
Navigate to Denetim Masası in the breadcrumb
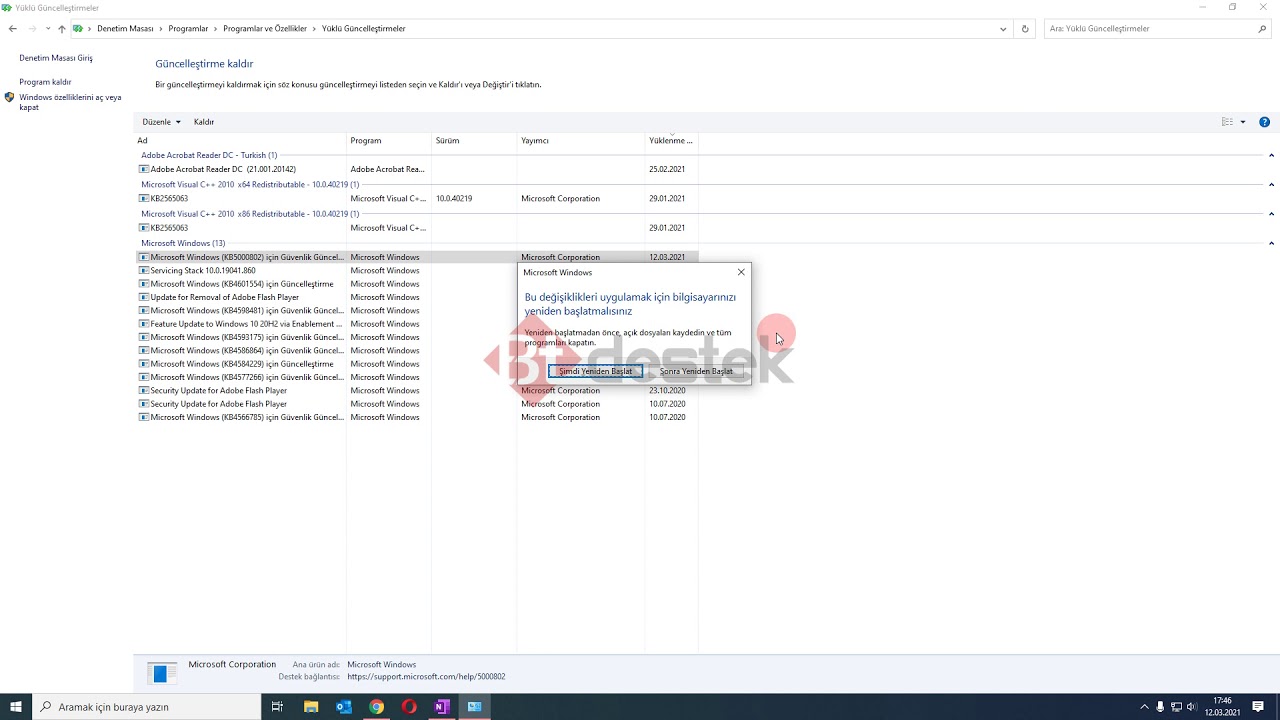125,29
